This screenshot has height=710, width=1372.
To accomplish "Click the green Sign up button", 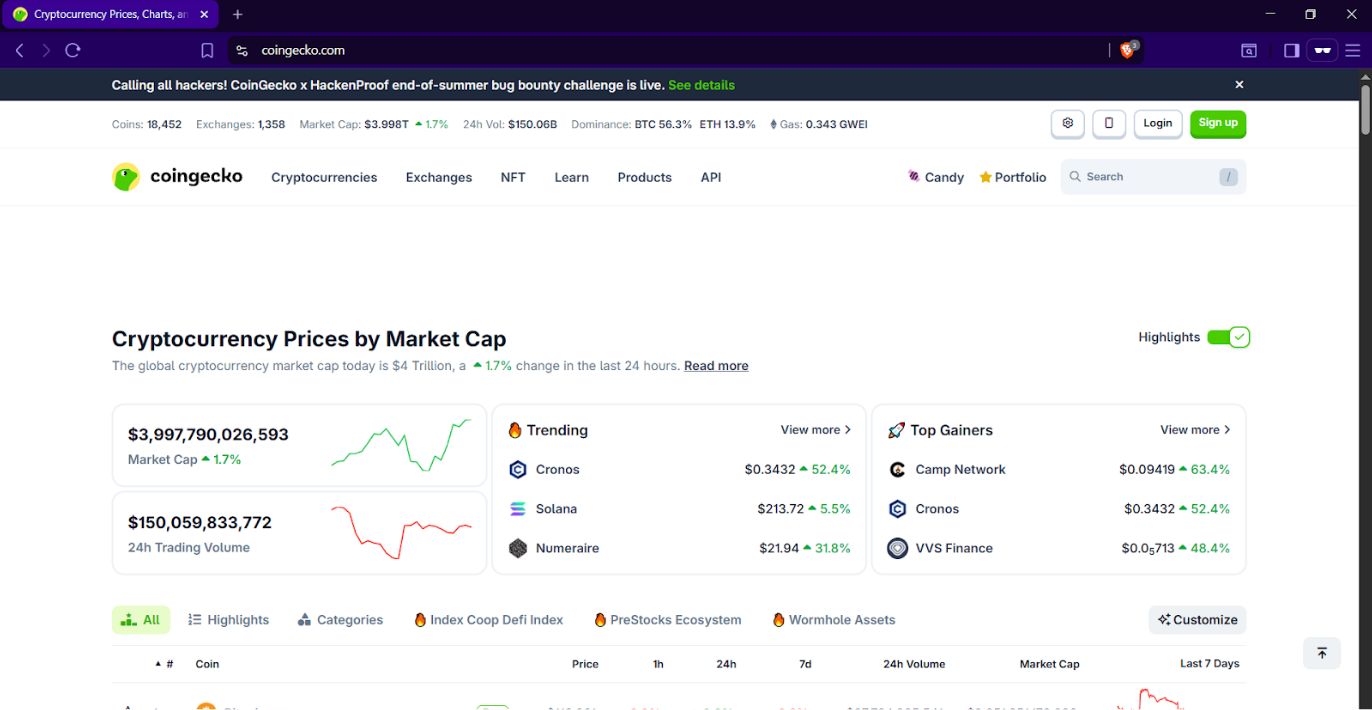I will point(1217,124).
